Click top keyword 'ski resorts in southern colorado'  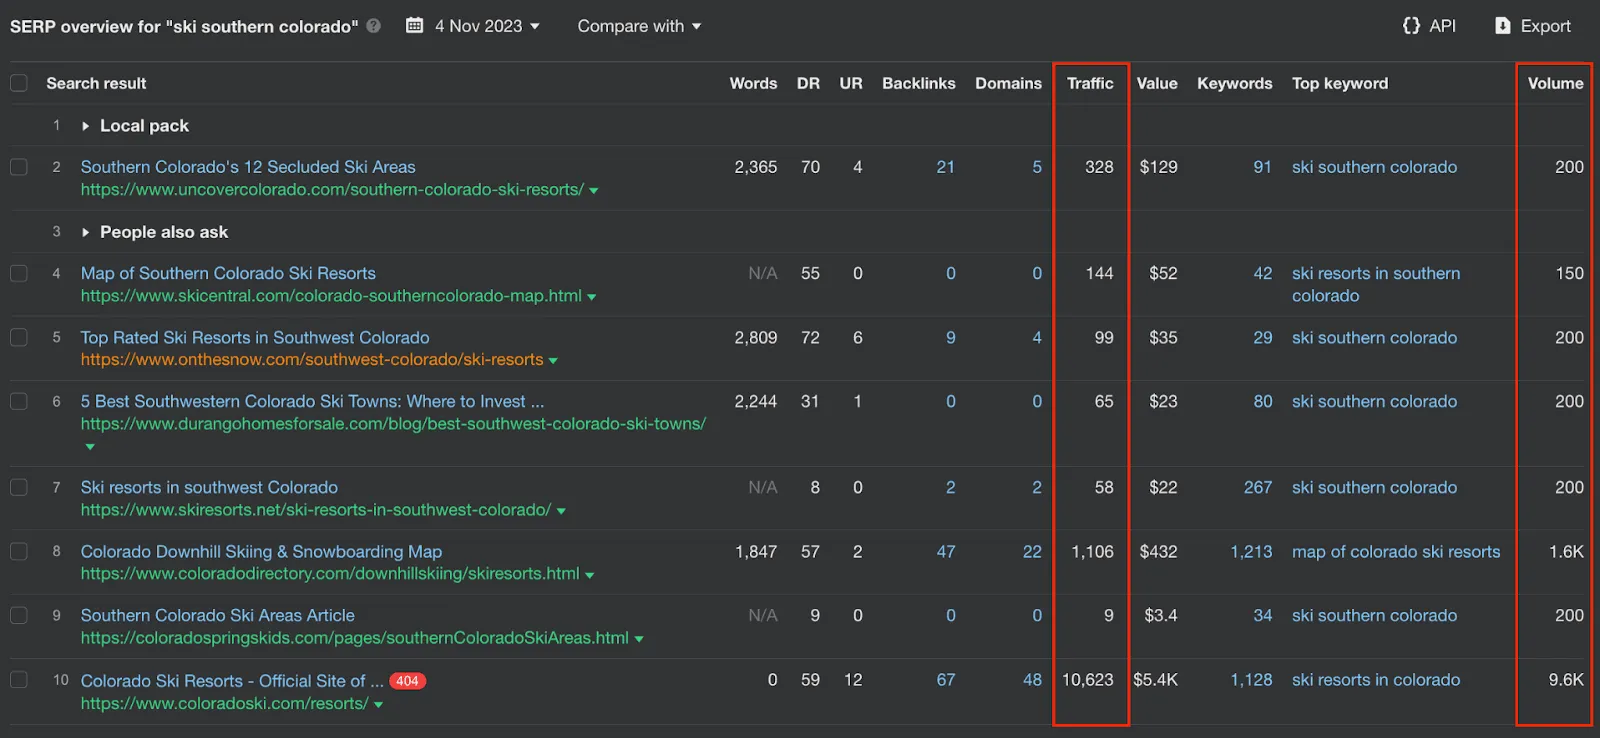pos(1376,284)
